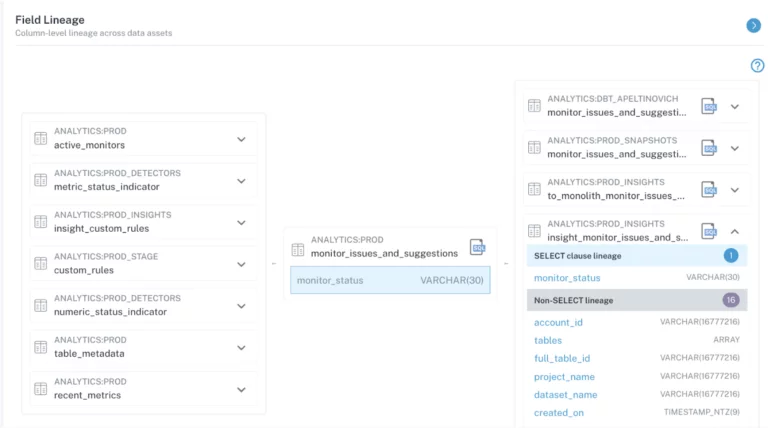Viewport: 768px width, 428px height.
Task: Click the 'ANALYTICS:PROD_STAGE' schema label
Action: click(106, 256)
